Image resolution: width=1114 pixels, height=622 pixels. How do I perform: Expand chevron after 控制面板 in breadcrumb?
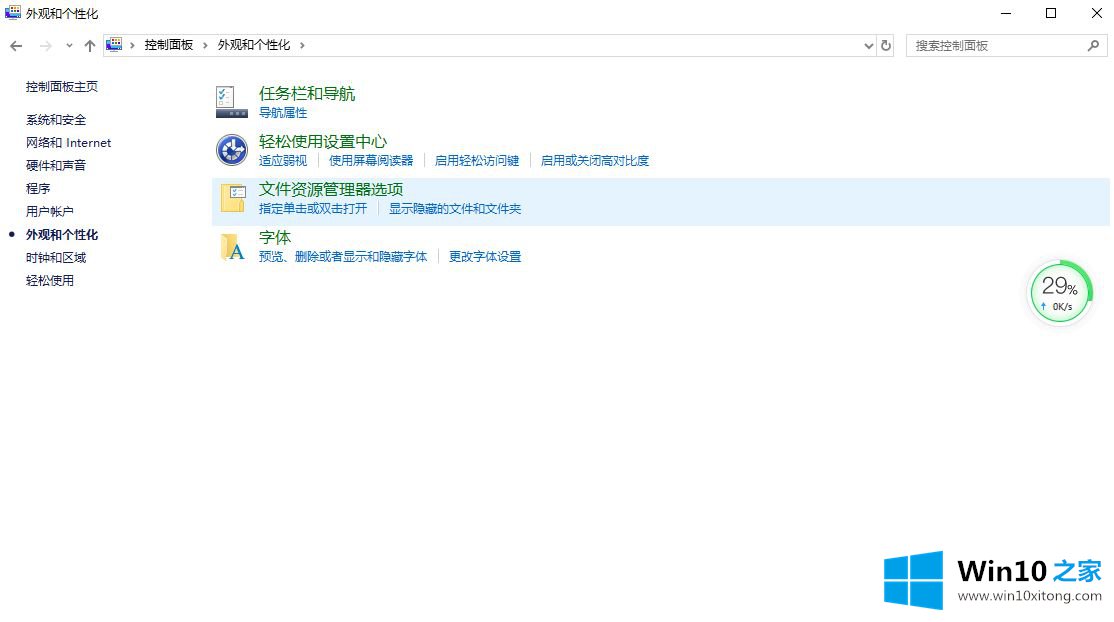coord(205,46)
